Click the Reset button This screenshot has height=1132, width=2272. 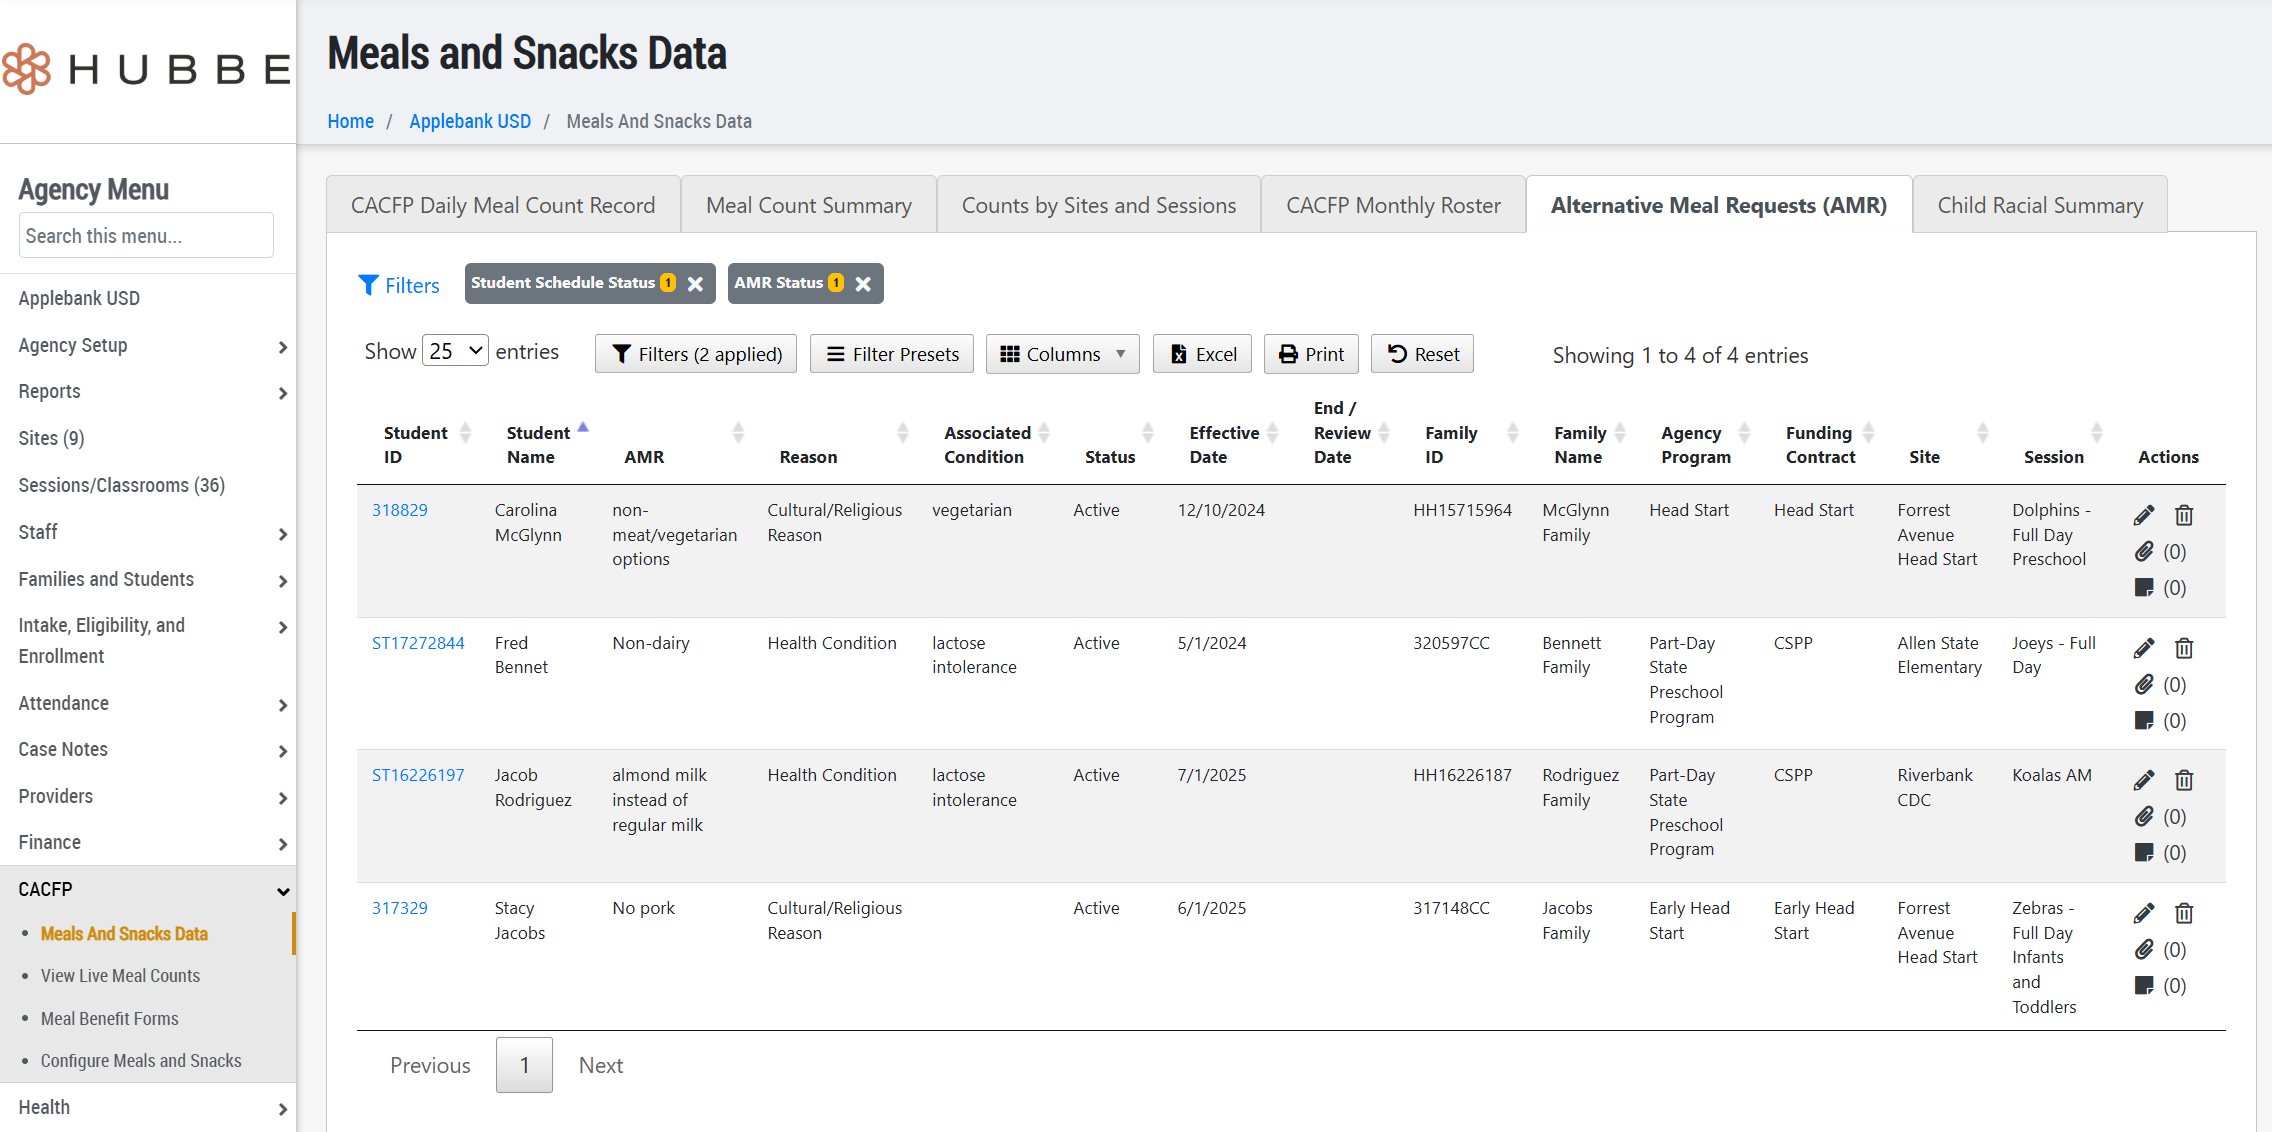(x=1422, y=354)
